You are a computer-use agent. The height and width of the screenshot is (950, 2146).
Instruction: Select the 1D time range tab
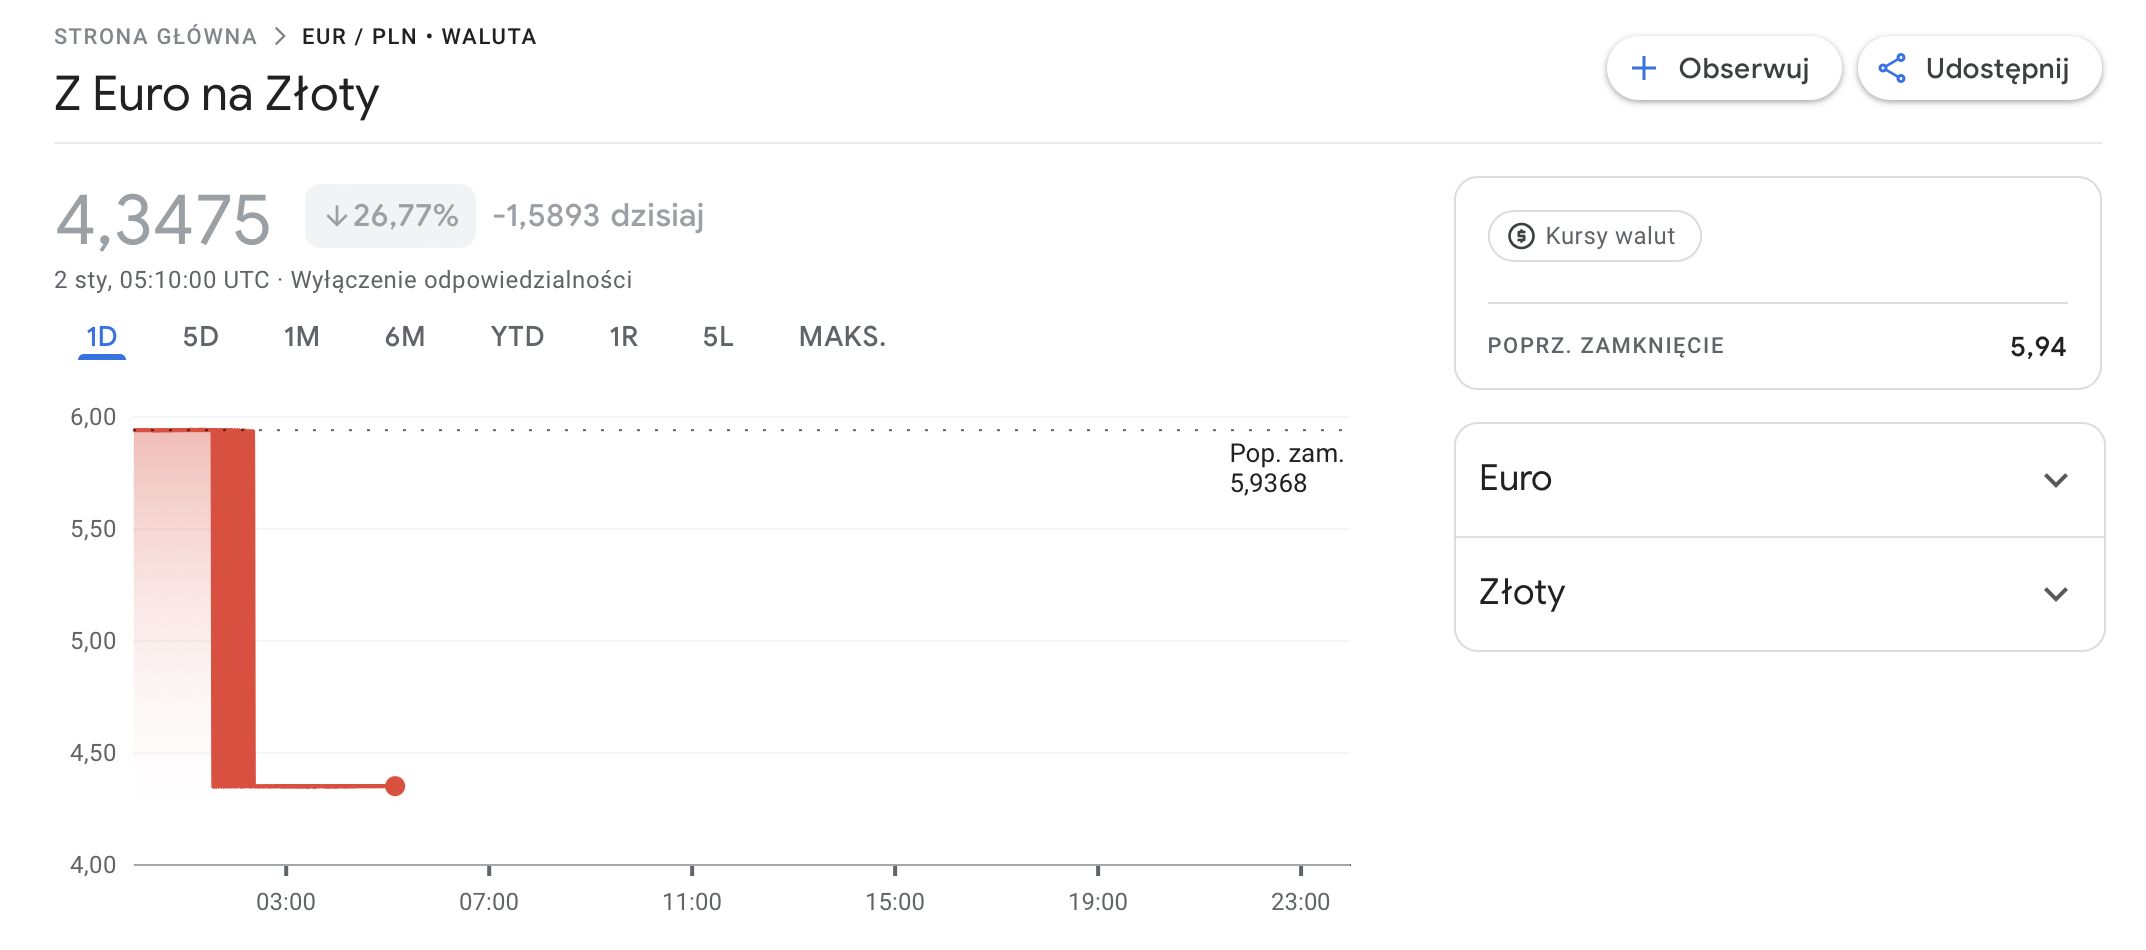click(101, 337)
